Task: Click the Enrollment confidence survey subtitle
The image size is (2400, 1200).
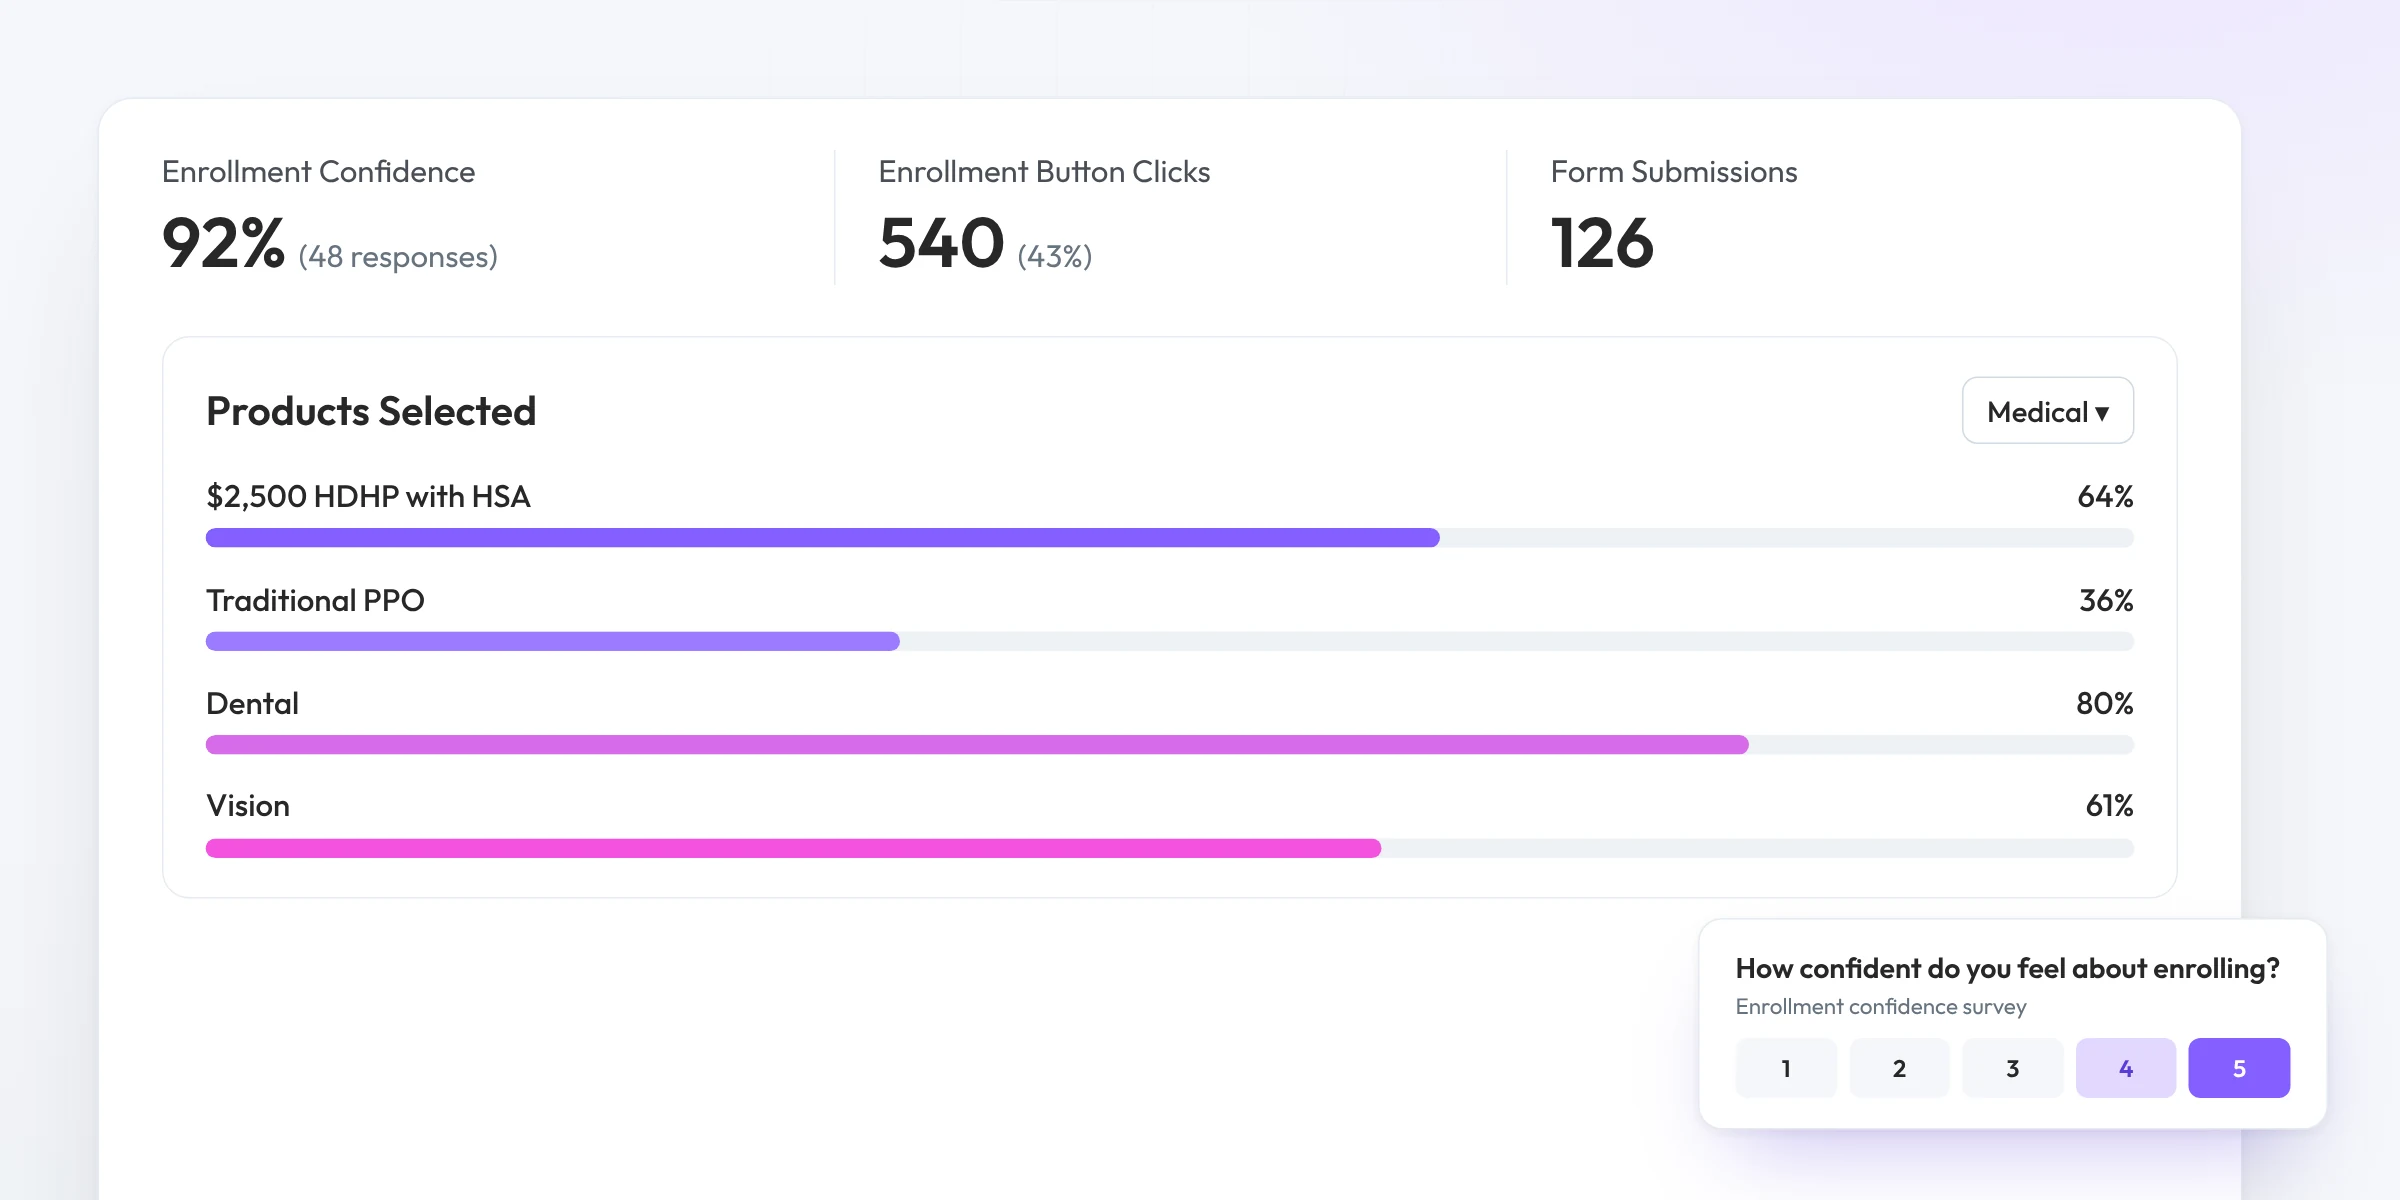Action: (x=1881, y=1007)
